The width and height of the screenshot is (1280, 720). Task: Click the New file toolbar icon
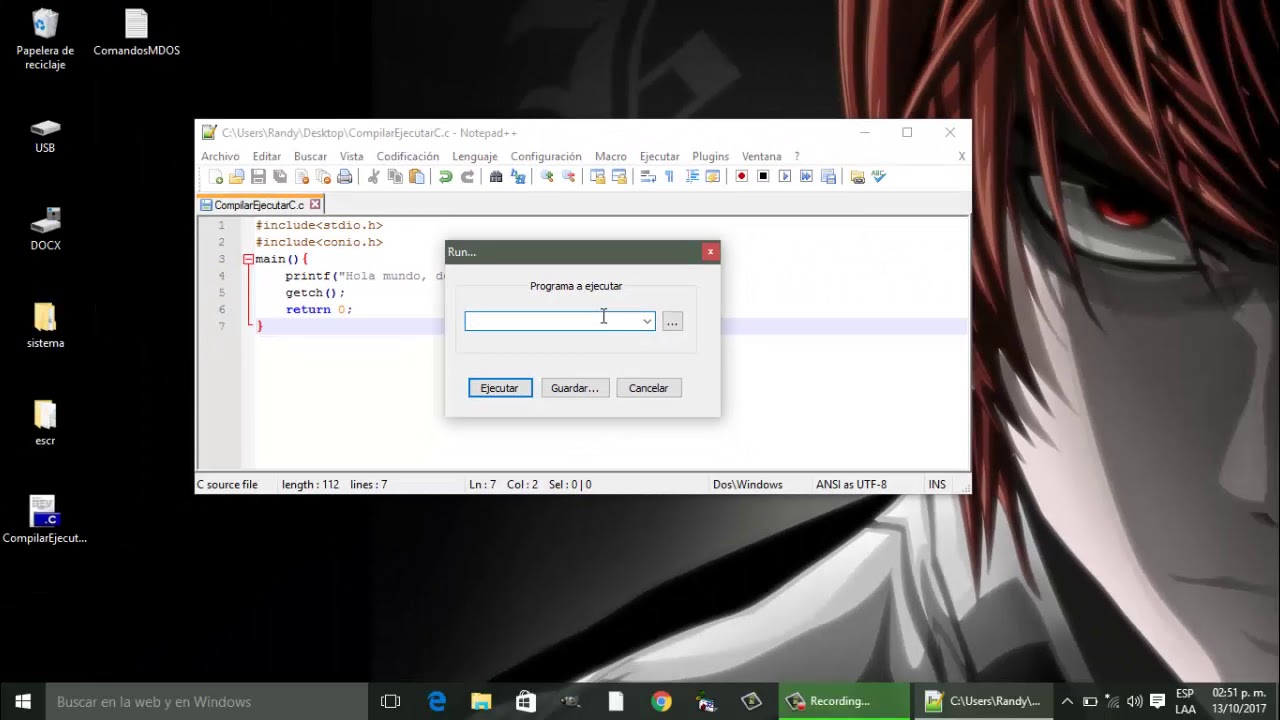216,177
